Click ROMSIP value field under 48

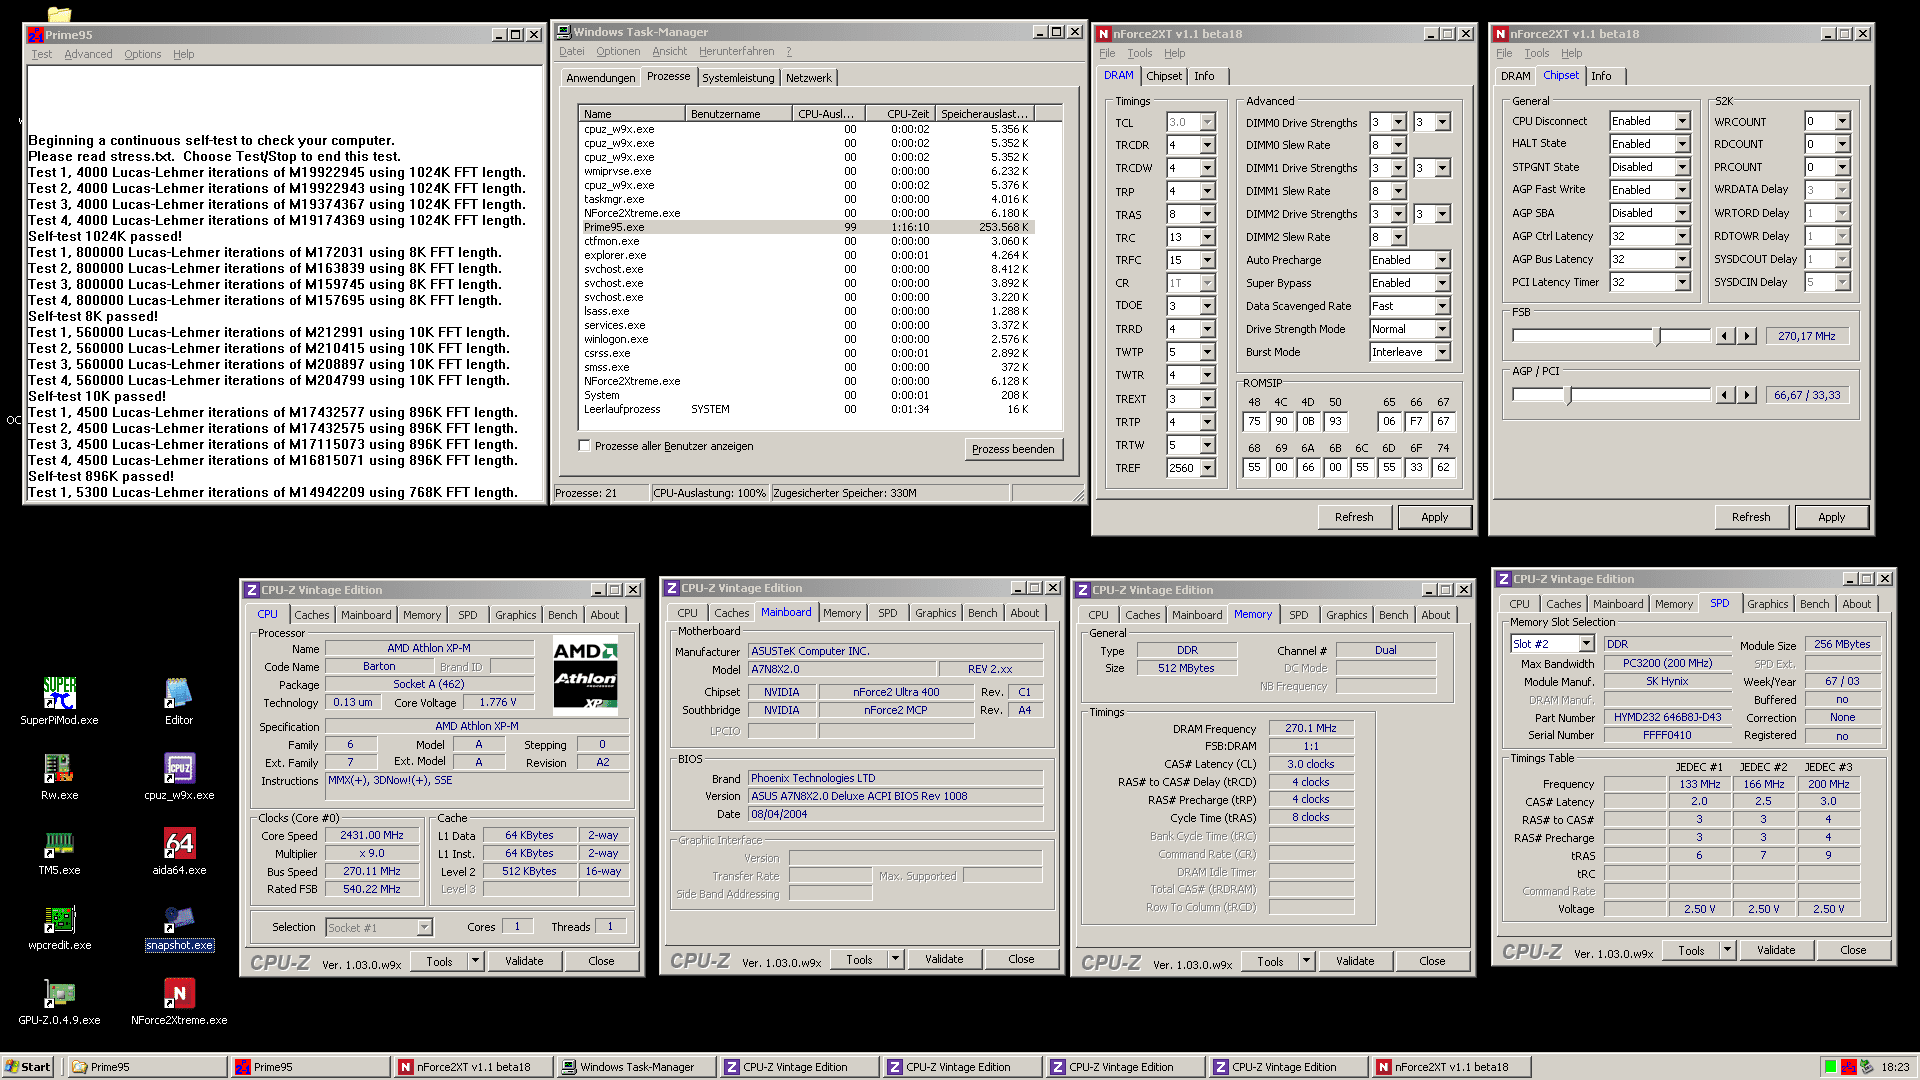click(x=1254, y=421)
